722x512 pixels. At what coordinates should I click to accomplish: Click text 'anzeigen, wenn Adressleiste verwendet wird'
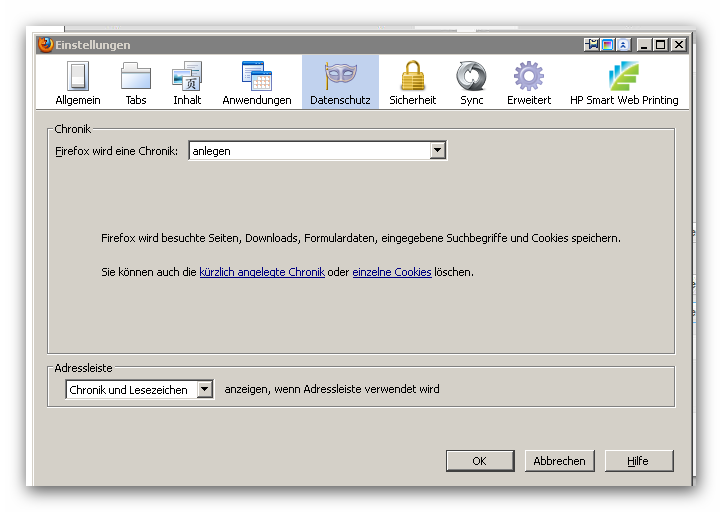[x=332, y=389]
